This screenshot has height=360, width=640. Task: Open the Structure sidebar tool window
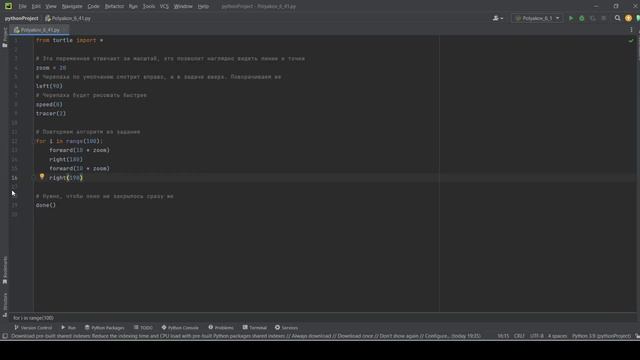click(x=5, y=304)
